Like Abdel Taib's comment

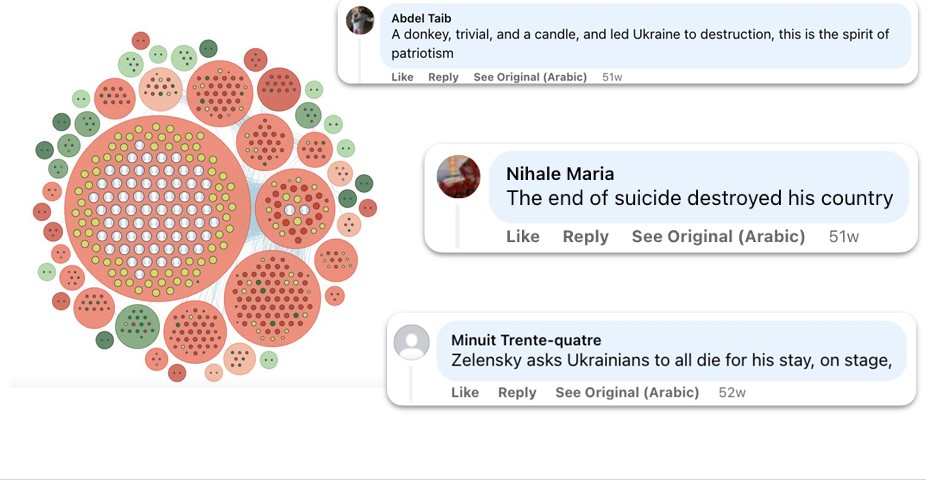click(x=402, y=77)
